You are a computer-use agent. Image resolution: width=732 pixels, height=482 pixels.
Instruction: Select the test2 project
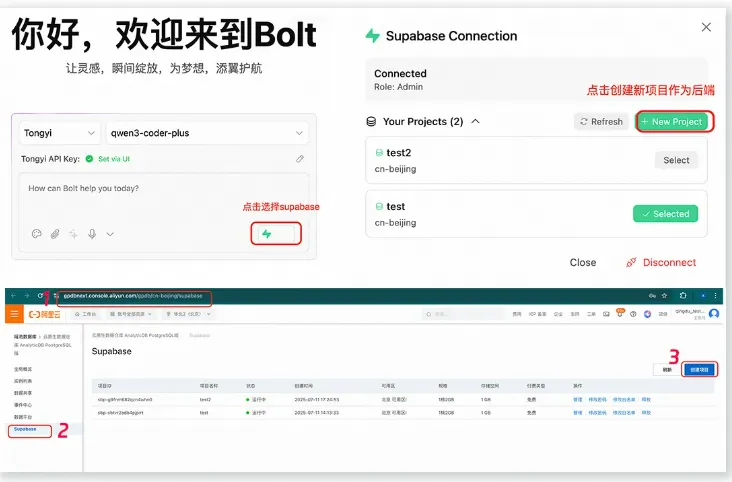(676, 160)
